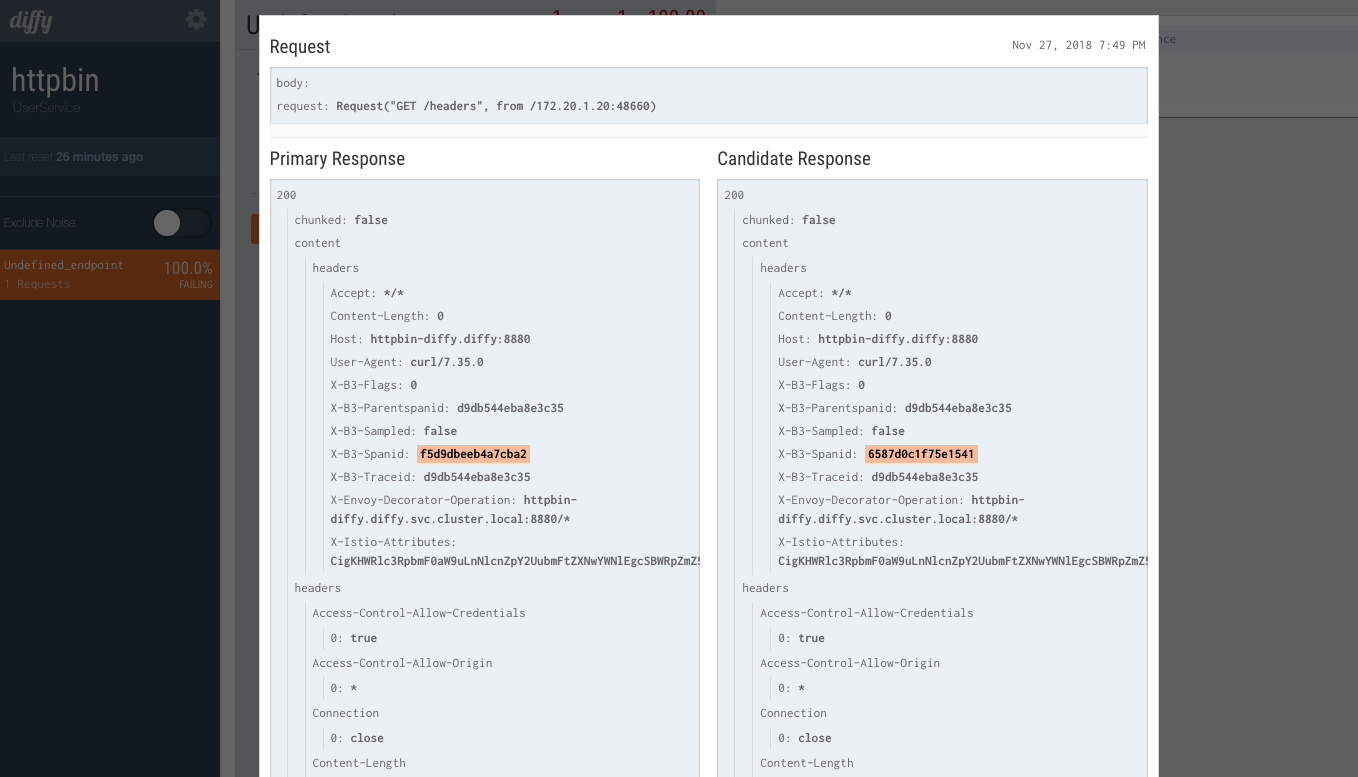Click the Connection node in Primary Response
The width and height of the screenshot is (1358, 777).
pyautogui.click(x=345, y=713)
